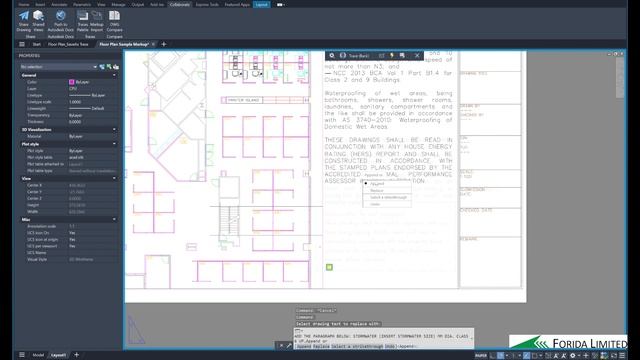Click the Markup Import tool

[x=97, y=21]
